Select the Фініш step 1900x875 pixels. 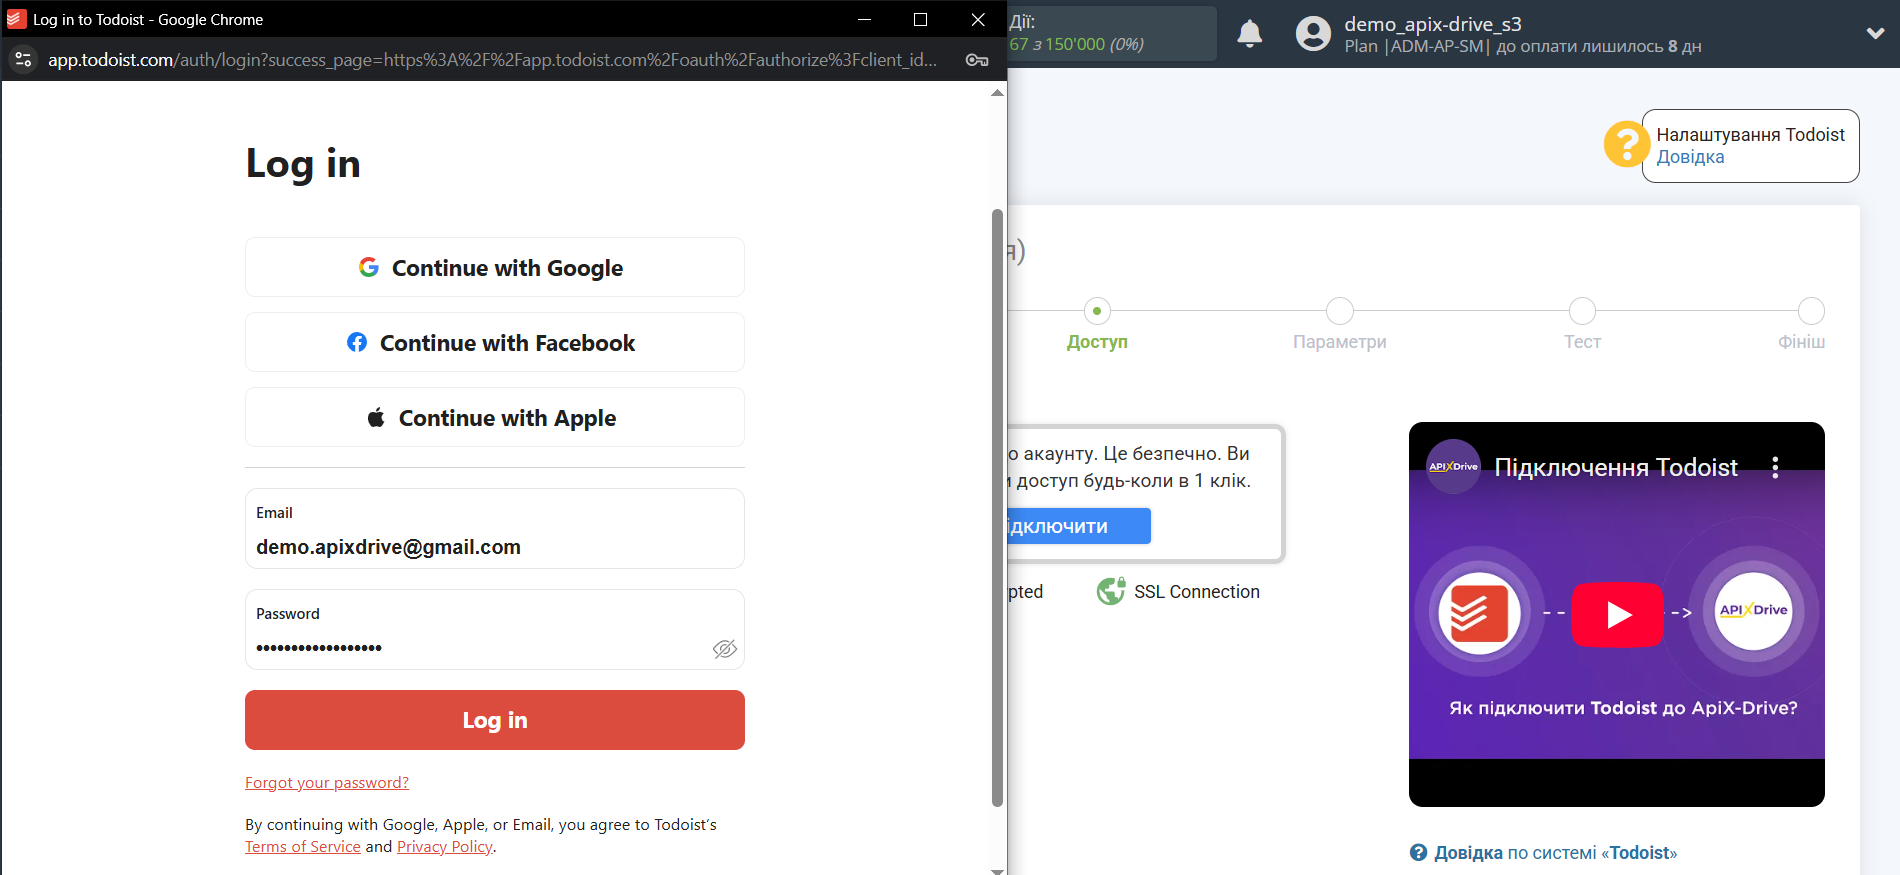tap(1802, 324)
